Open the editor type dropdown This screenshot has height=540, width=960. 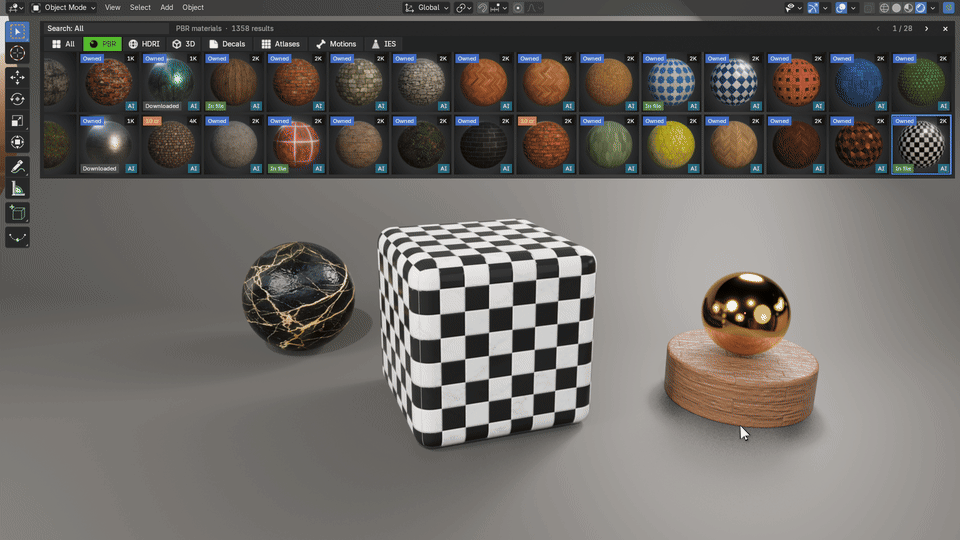(15, 8)
